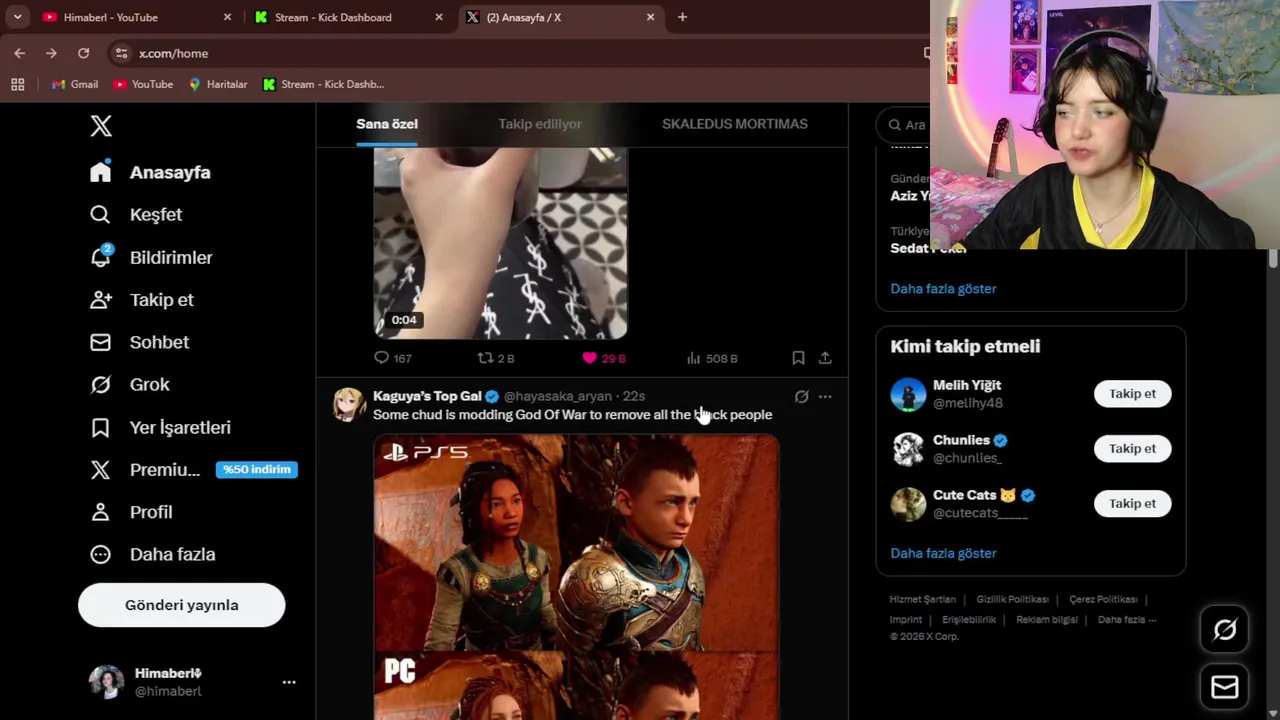Click the %50 indirim premium badge
Screen dimensions: 1280x720
pos(257,470)
